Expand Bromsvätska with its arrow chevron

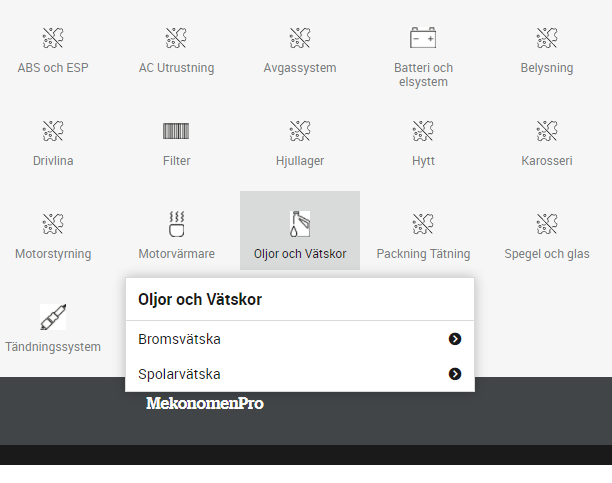[x=455, y=339]
